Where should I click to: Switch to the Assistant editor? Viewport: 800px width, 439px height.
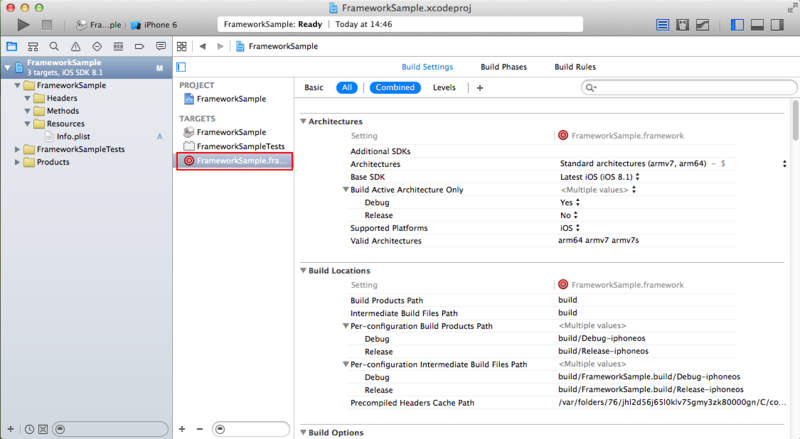click(682, 25)
